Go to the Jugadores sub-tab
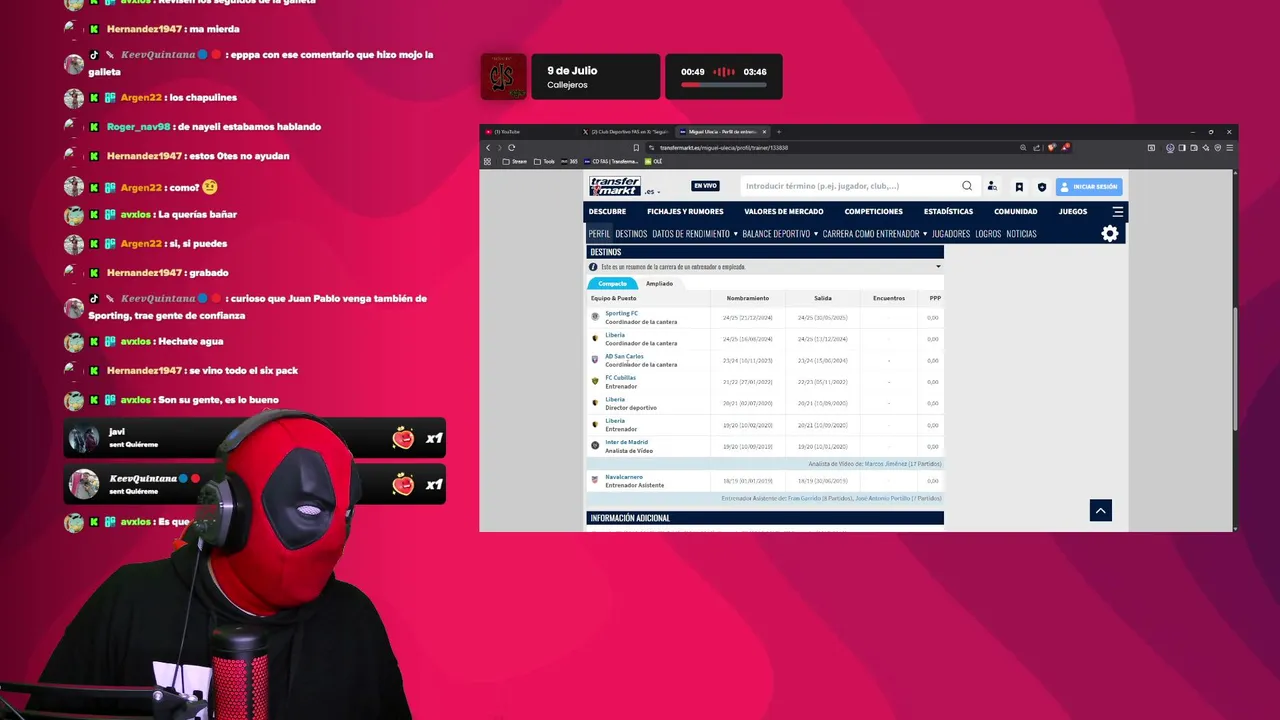This screenshot has height=720, width=1280. point(951,234)
